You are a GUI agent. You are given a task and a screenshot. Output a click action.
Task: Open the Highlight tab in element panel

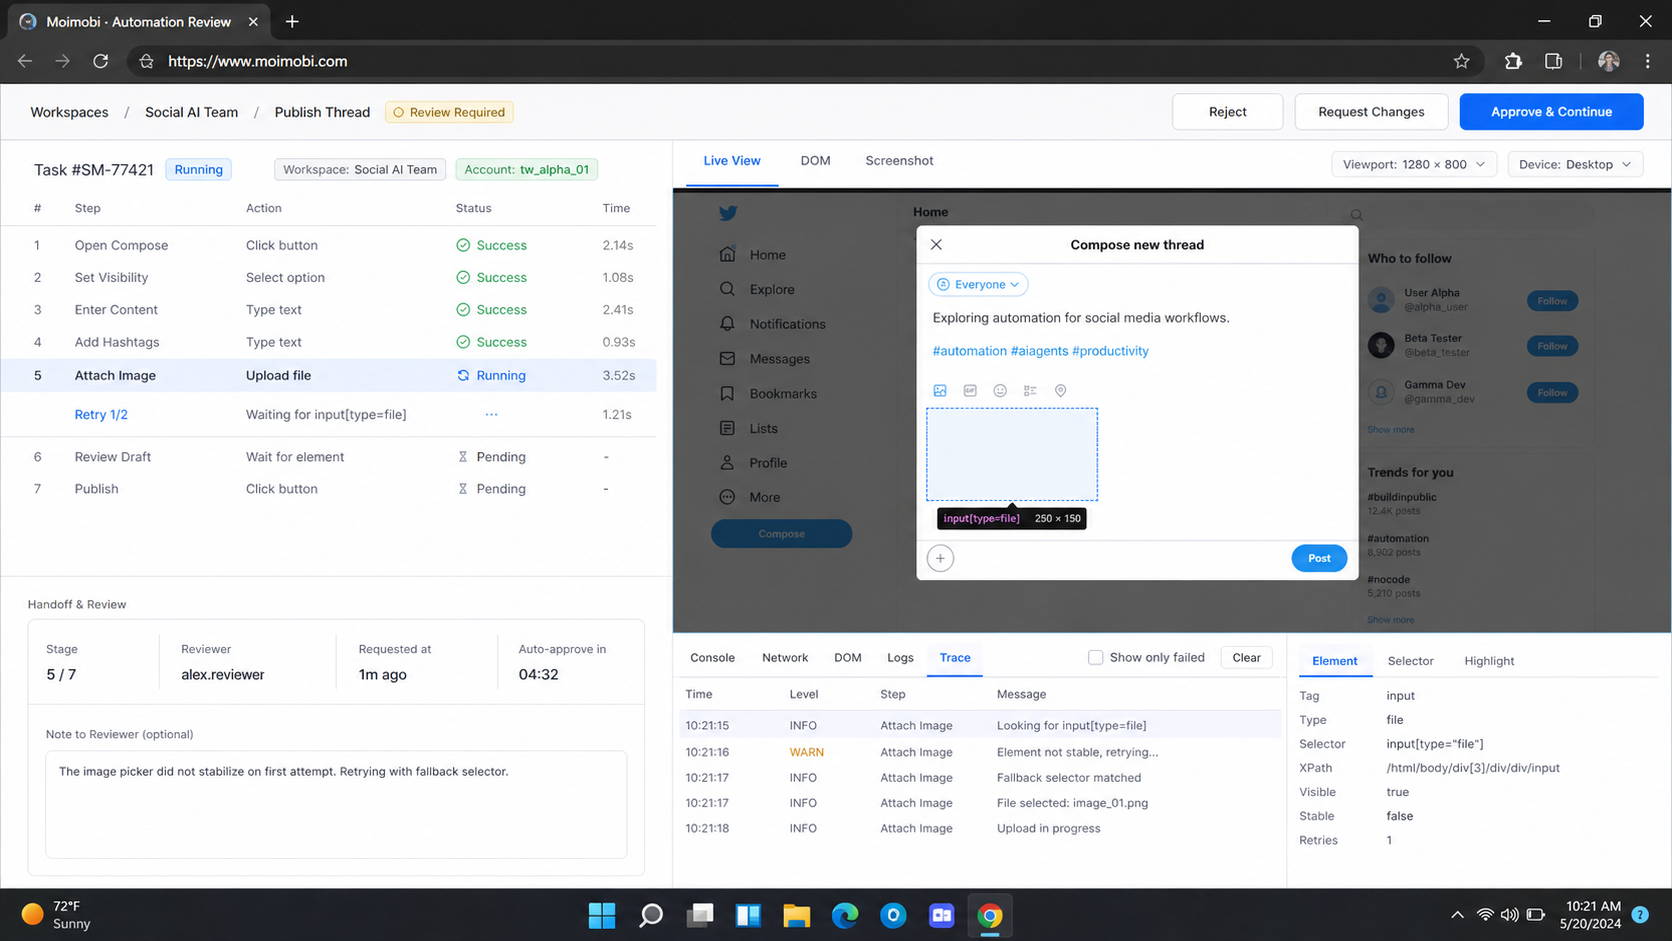(1489, 661)
